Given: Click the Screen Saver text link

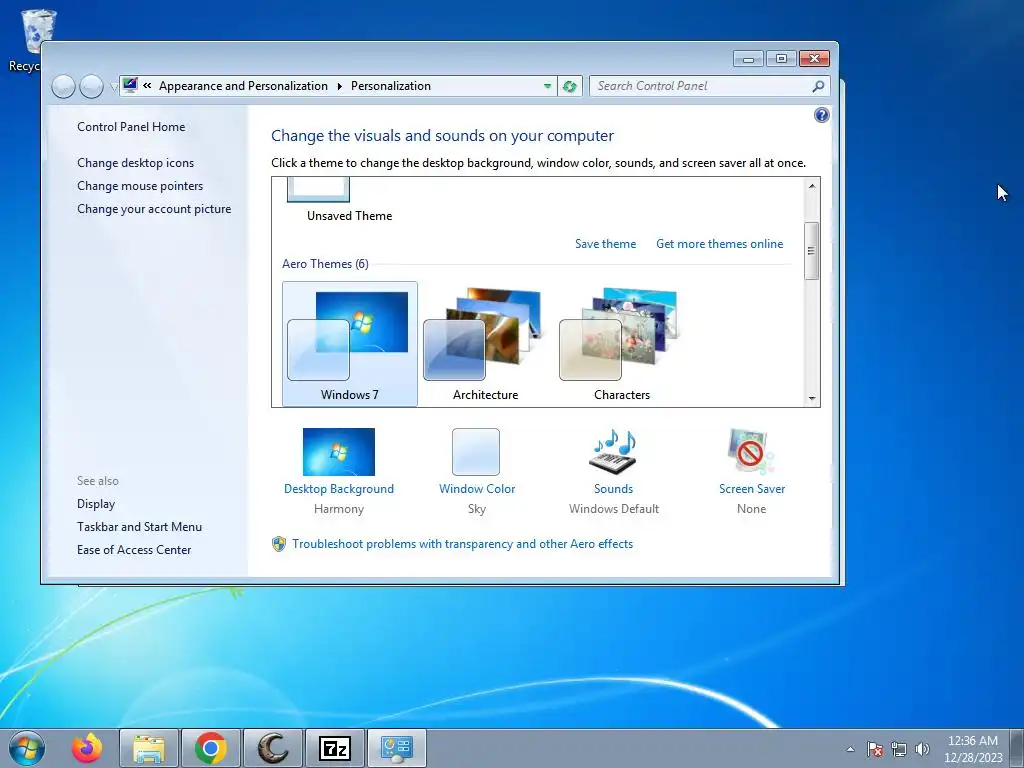Looking at the screenshot, I should point(752,488).
